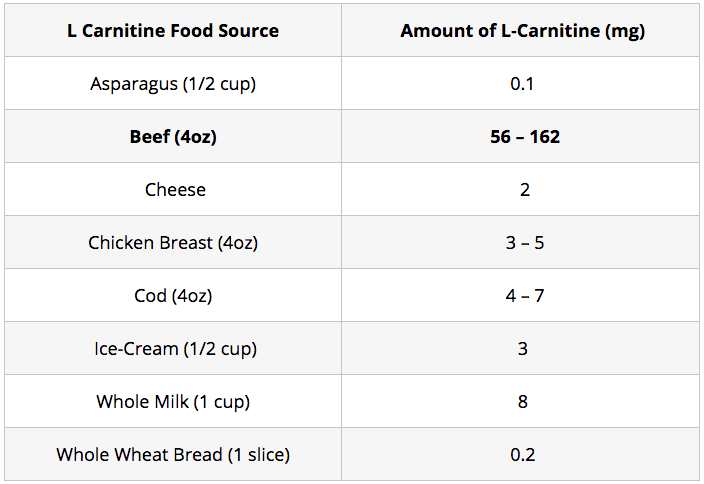The image size is (704, 484).
Task: Select the Ice-Cream (1/2 cup) cell
Action: coord(175,349)
